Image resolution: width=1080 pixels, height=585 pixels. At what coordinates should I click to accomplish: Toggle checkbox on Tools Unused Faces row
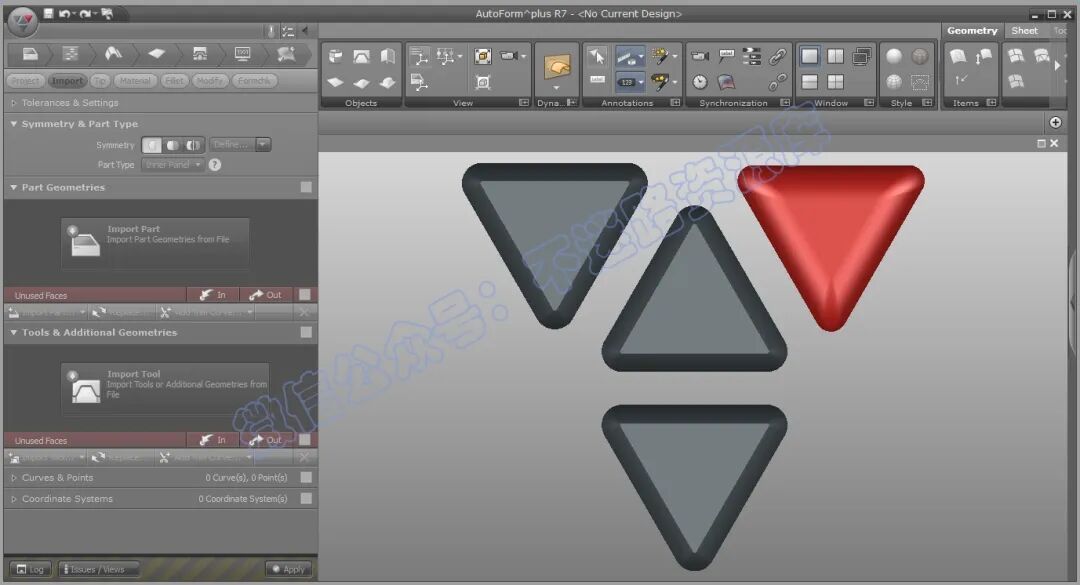coord(304,440)
